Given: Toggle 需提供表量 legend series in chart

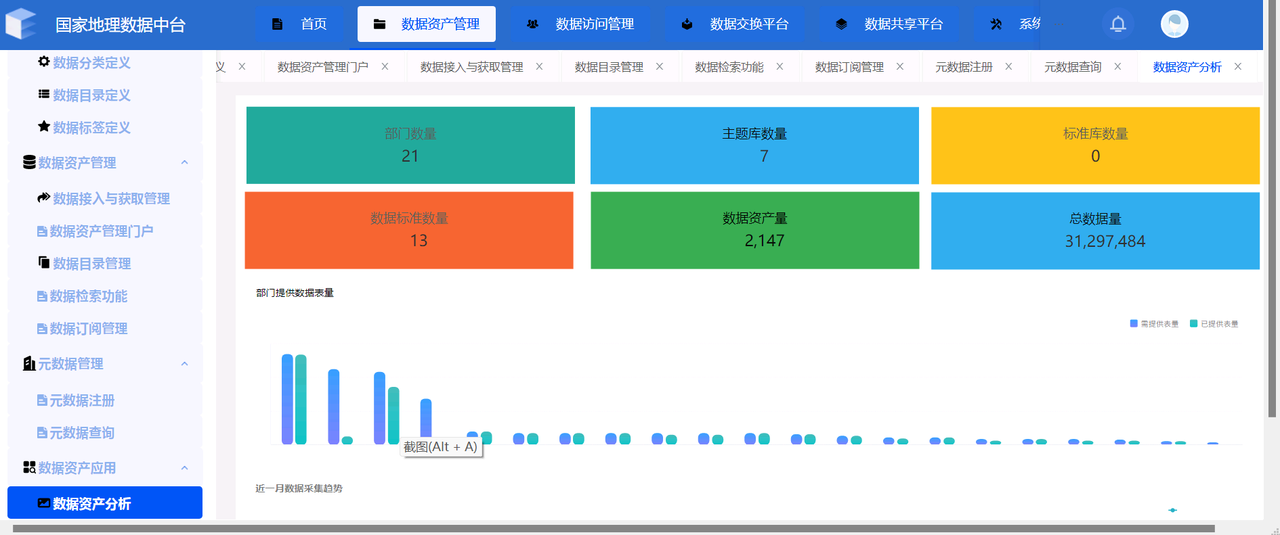Looking at the screenshot, I should (x=1154, y=324).
